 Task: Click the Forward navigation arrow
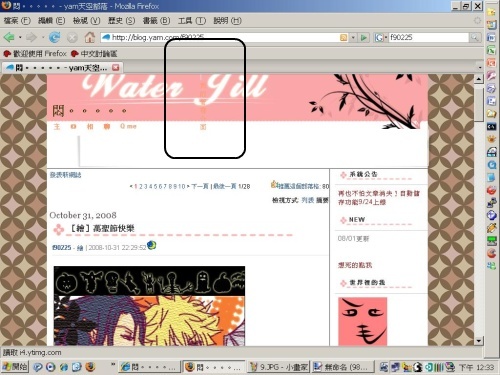[31, 37]
